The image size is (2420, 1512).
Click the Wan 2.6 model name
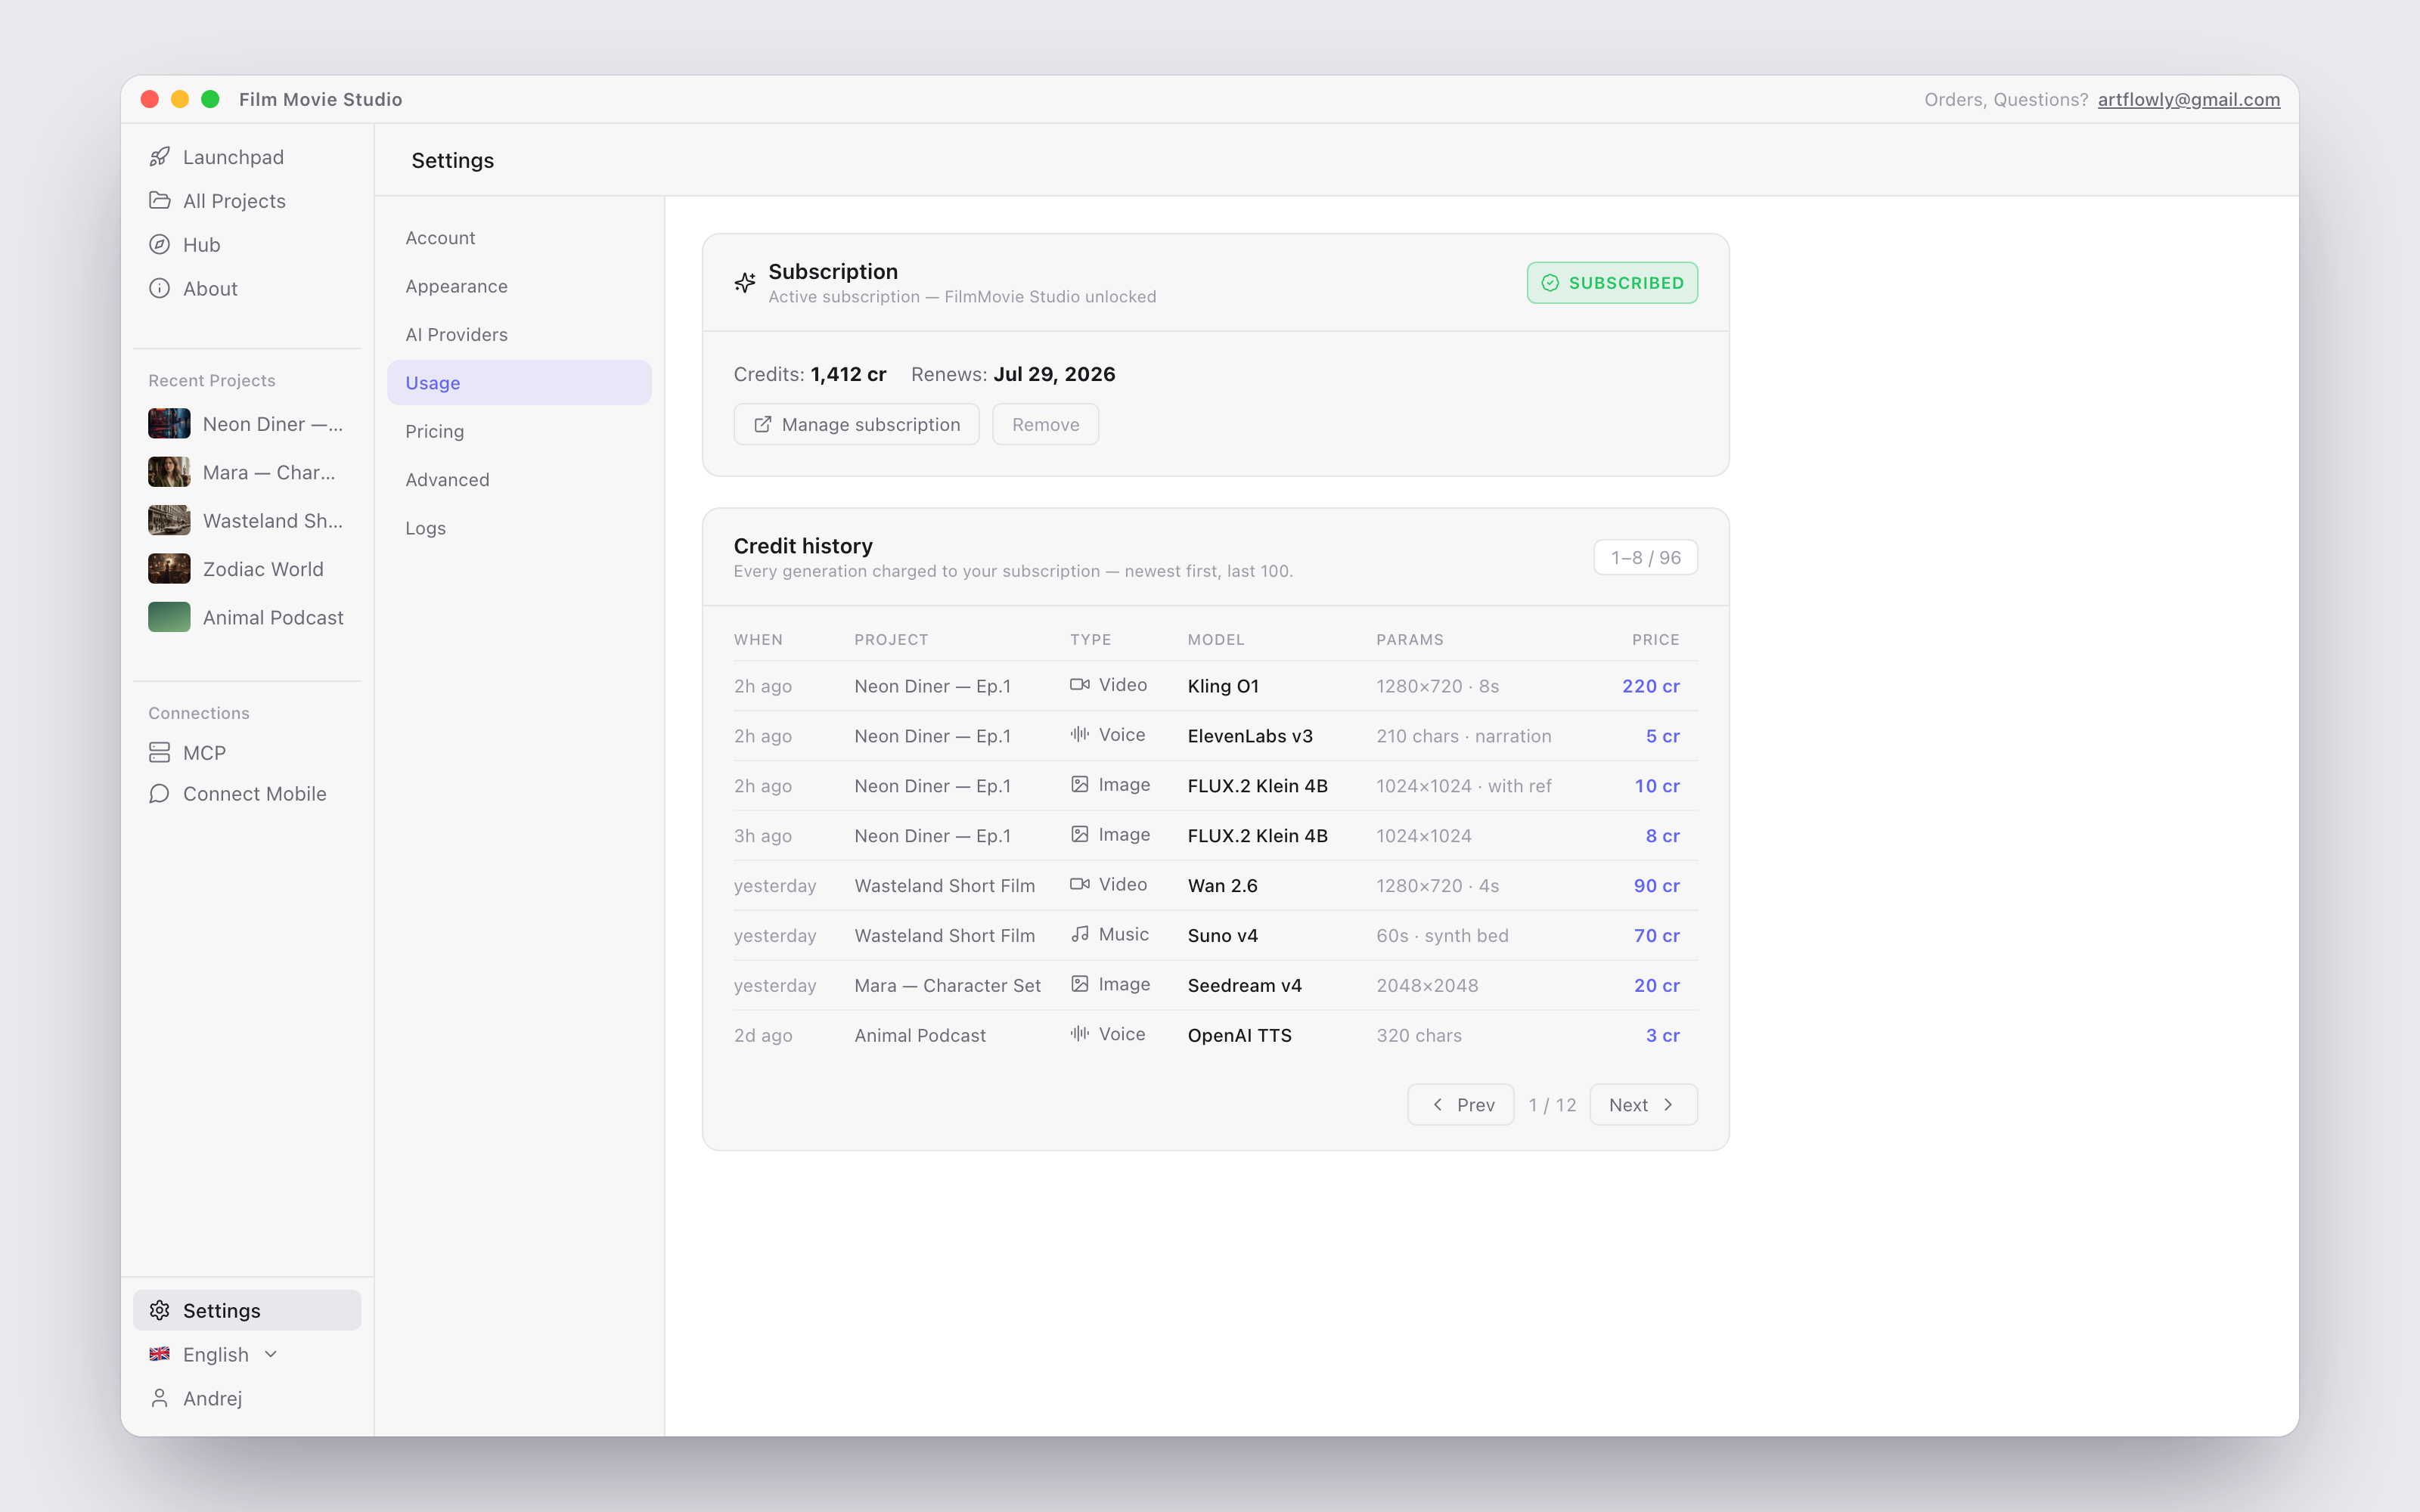[x=1222, y=886]
